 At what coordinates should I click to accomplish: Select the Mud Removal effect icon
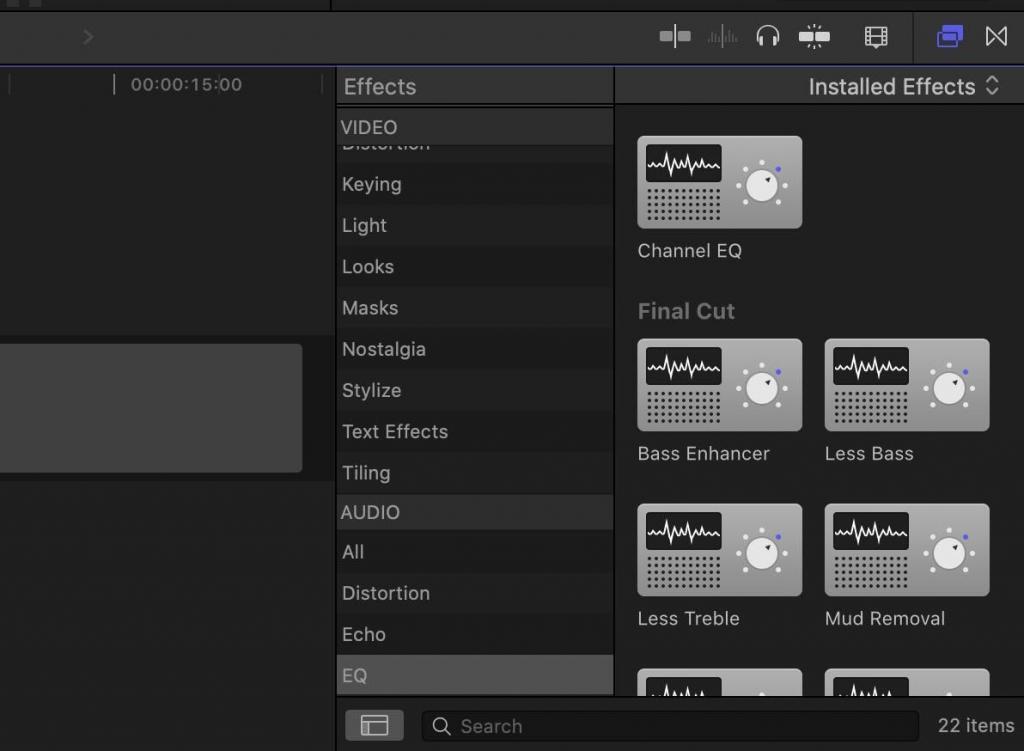click(906, 550)
